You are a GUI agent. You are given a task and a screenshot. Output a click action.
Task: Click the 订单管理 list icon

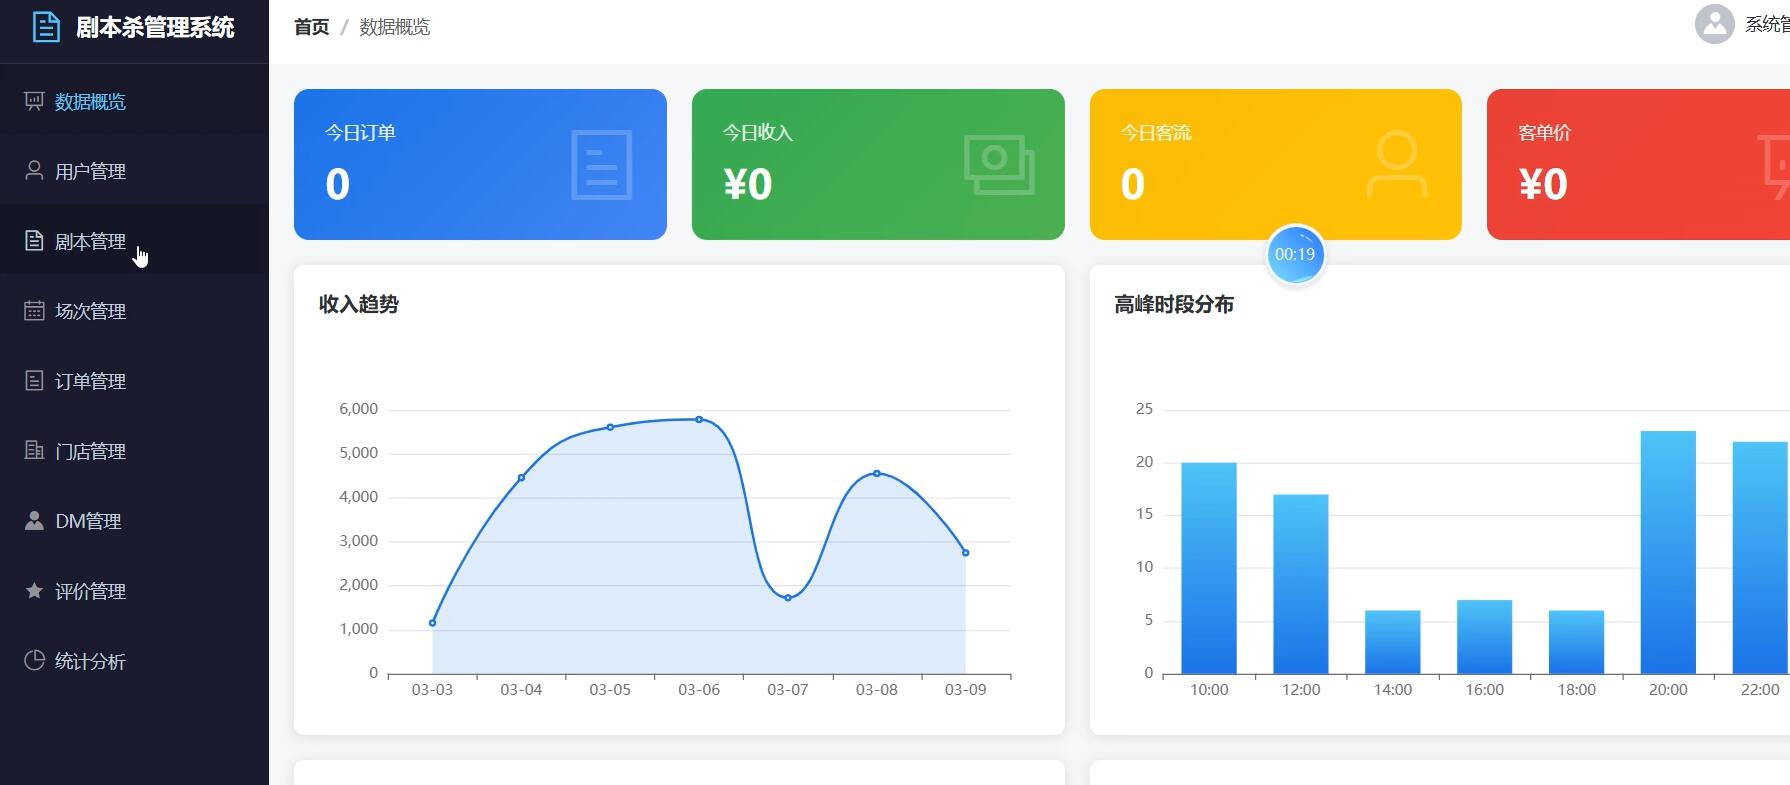click(34, 381)
